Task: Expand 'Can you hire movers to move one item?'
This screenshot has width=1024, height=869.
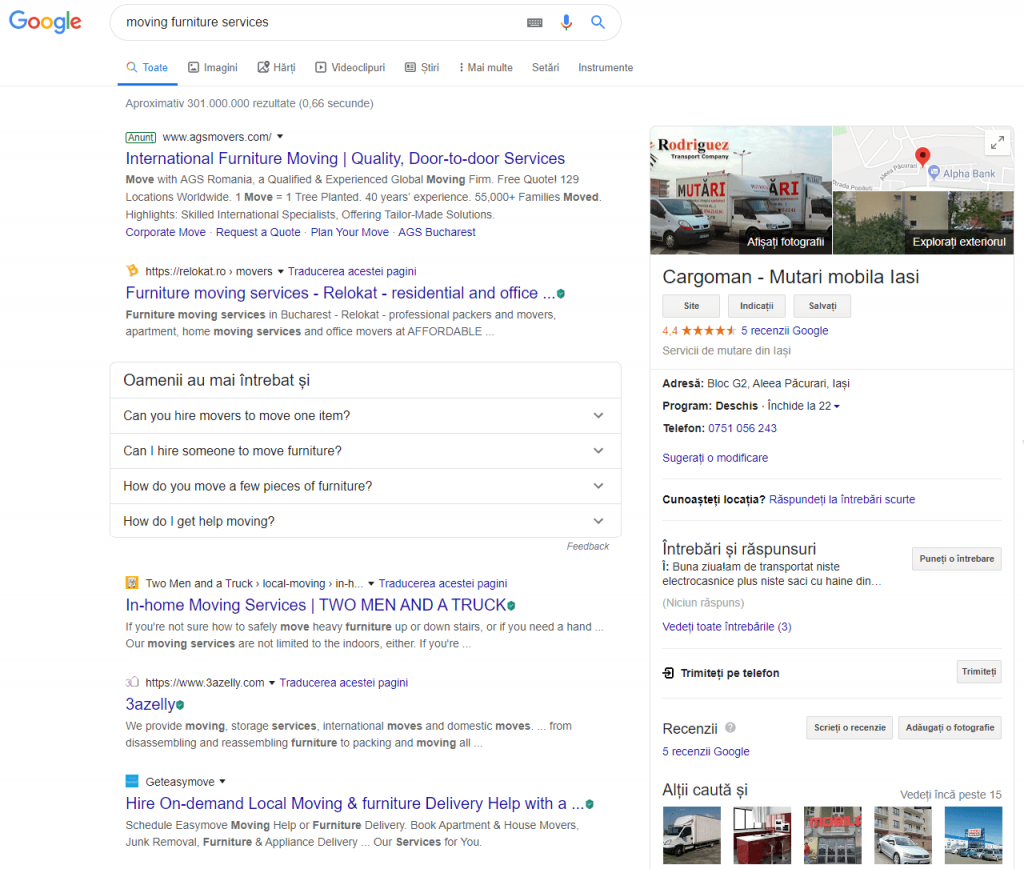Action: click(366, 416)
